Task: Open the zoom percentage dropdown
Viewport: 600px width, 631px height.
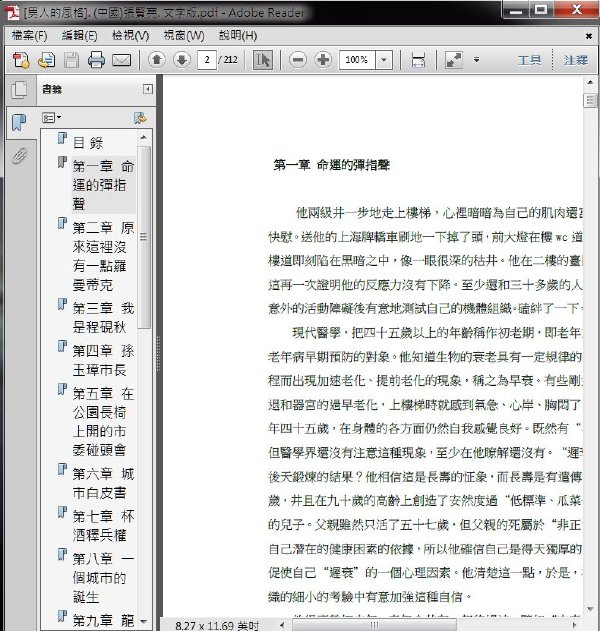Action: point(384,60)
